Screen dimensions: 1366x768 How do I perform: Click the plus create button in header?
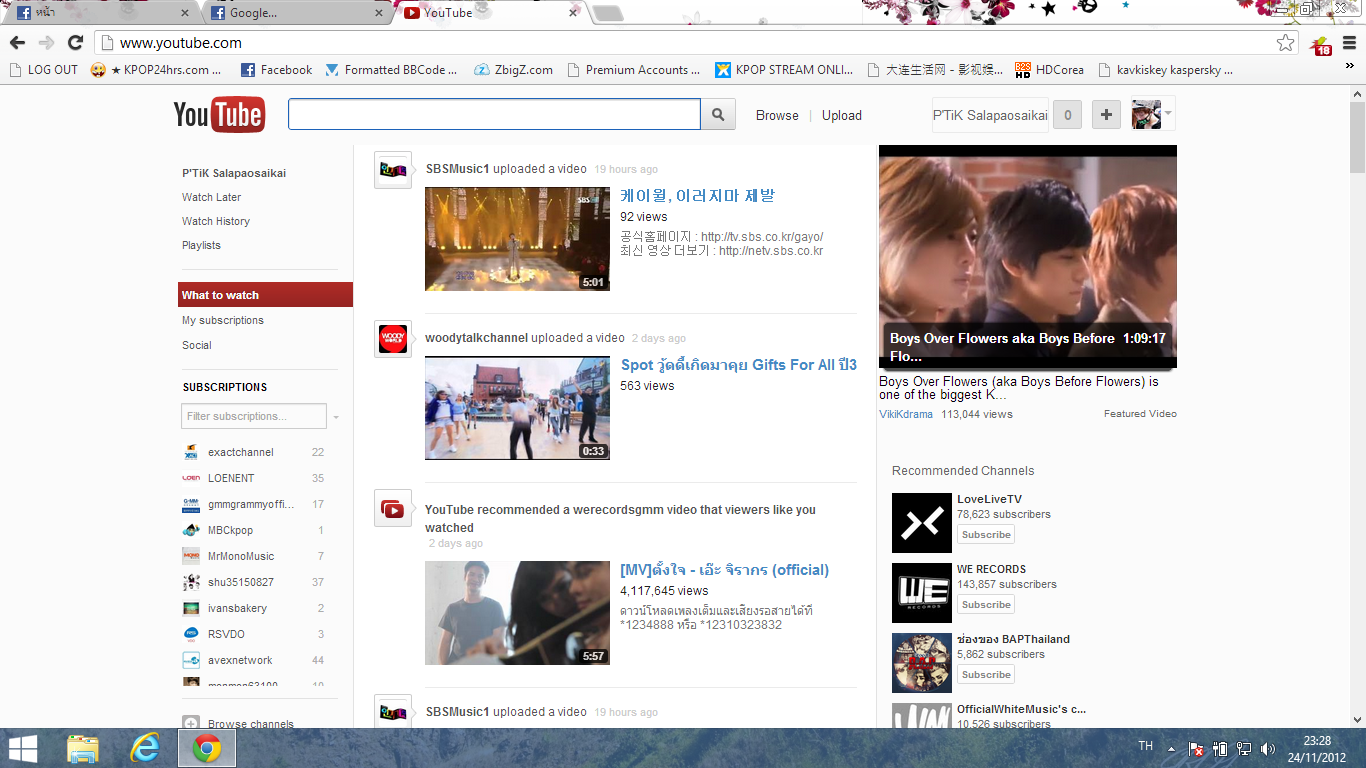(x=1106, y=115)
